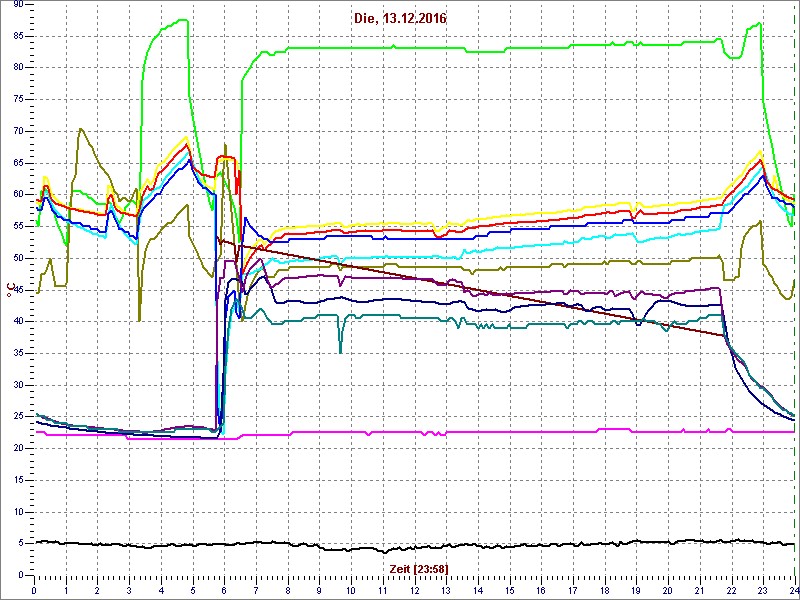
Task: Click the value 30 on the temperature axis
Action: click(18, 385)
